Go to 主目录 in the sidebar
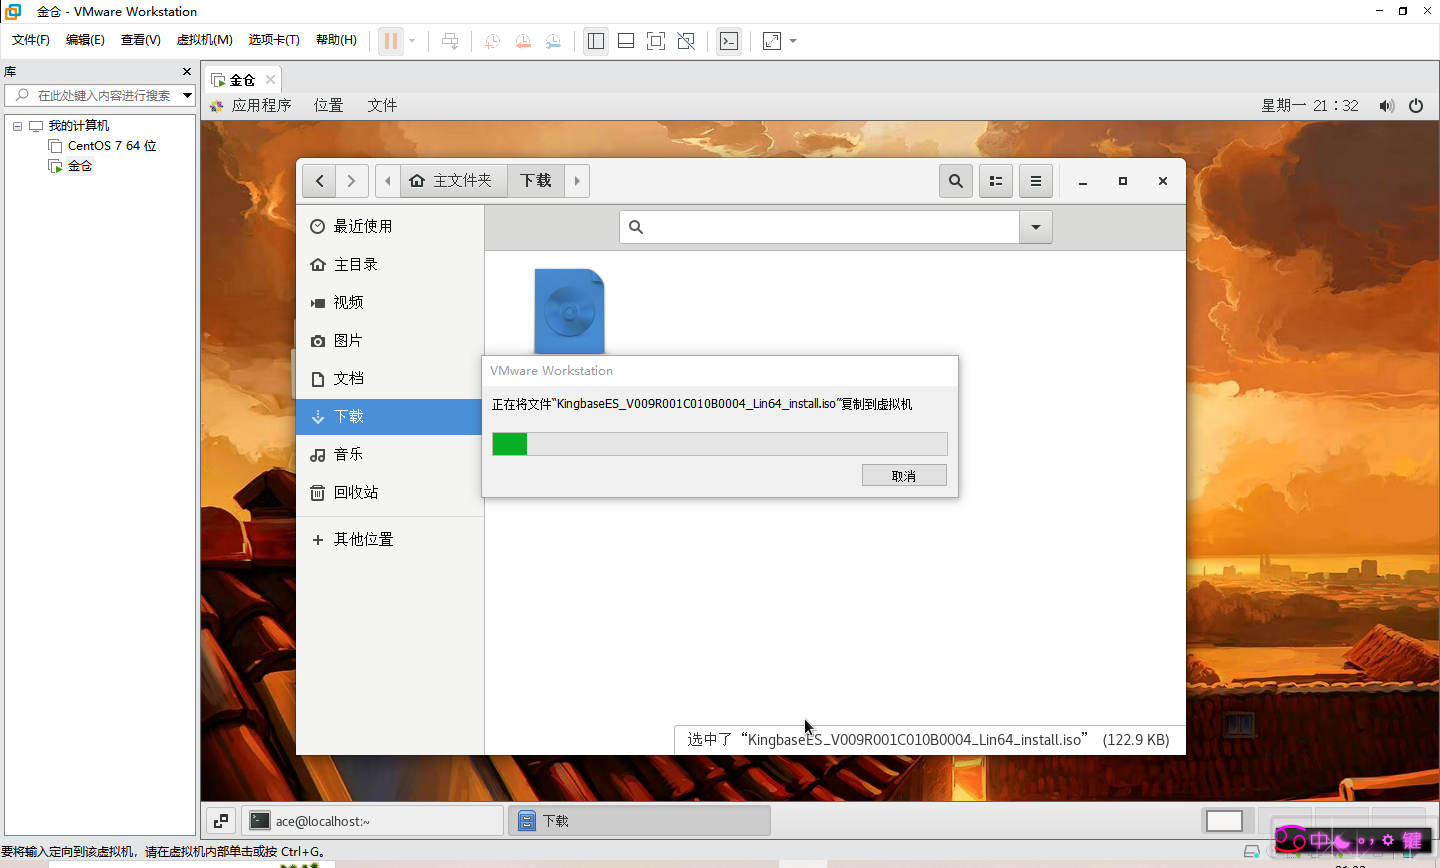Image resolution: width=1440 pixels, height=868 pixels. [390, 264]
